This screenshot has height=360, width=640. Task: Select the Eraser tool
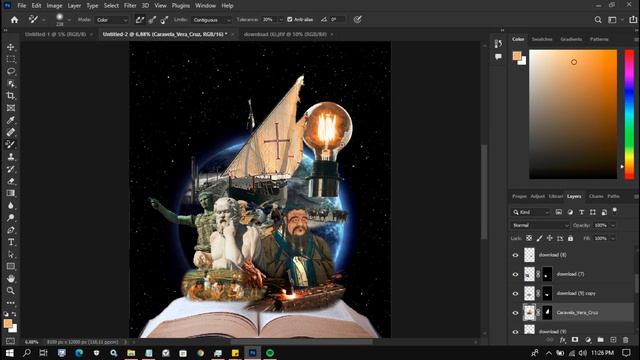tap(11, 181)
